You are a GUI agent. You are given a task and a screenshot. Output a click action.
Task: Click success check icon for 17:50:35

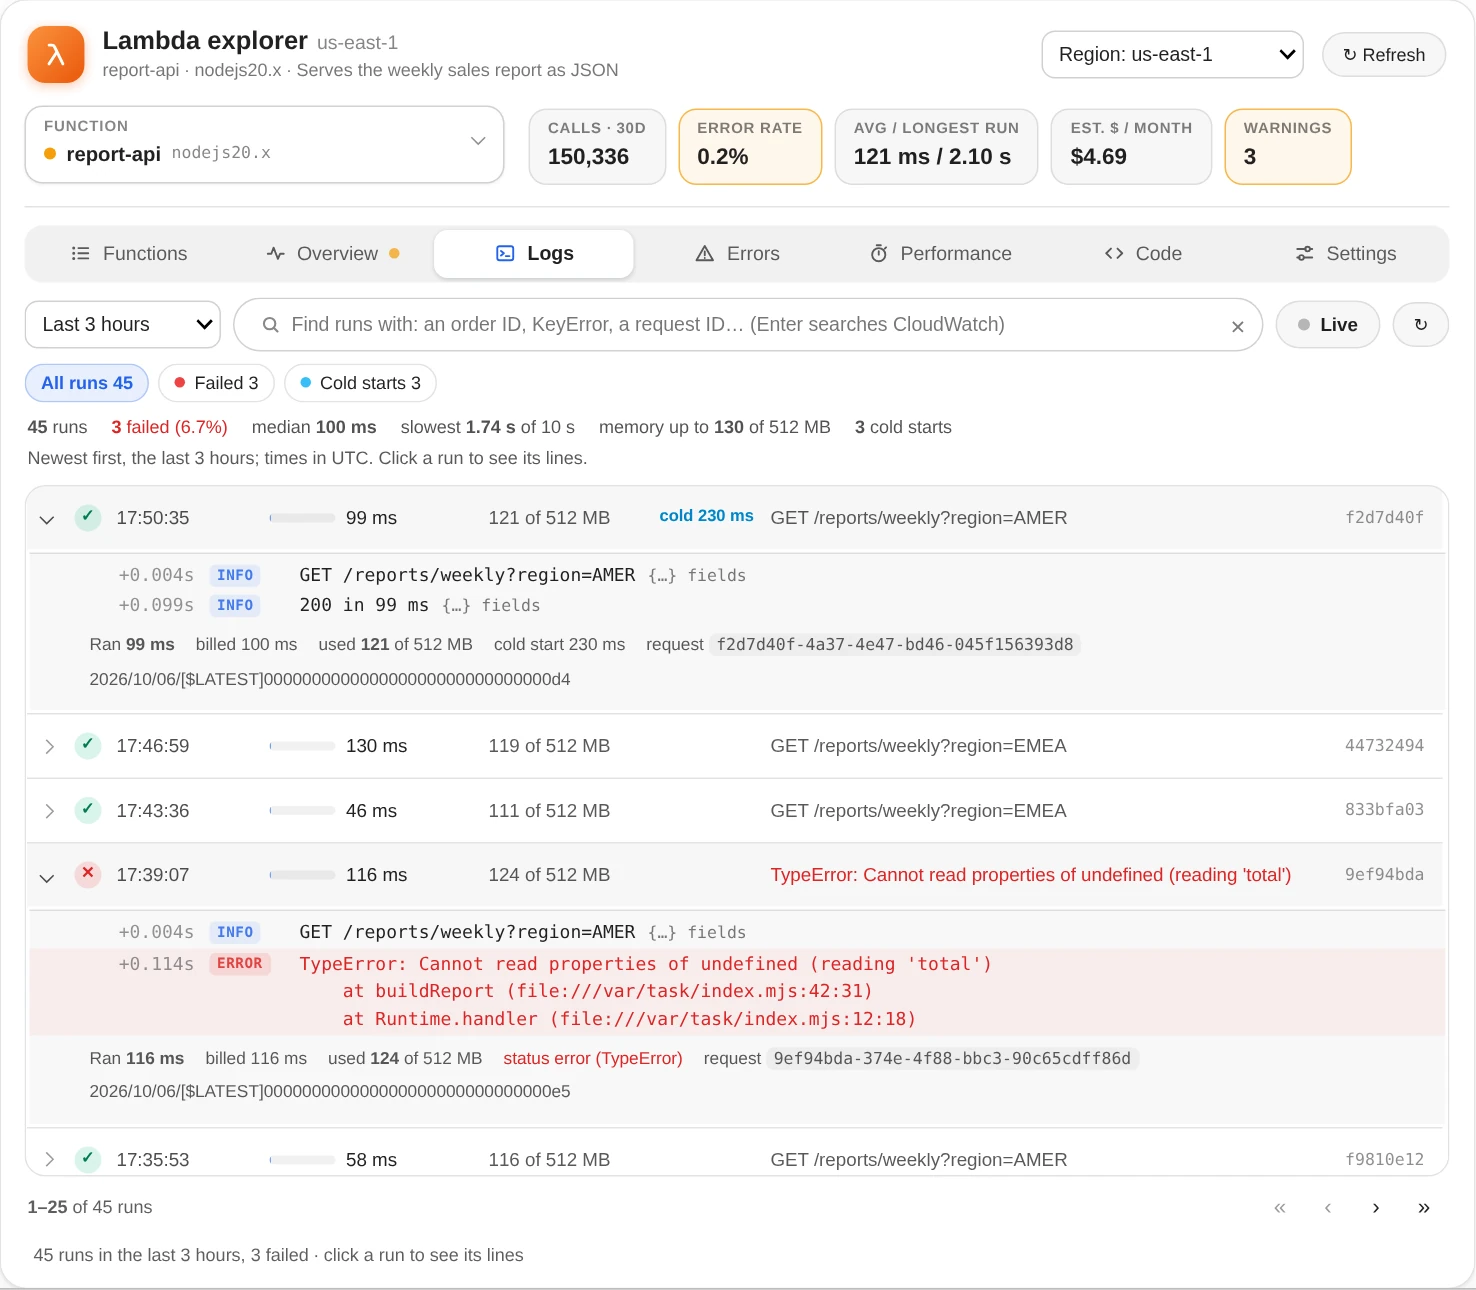coord(88,517)
